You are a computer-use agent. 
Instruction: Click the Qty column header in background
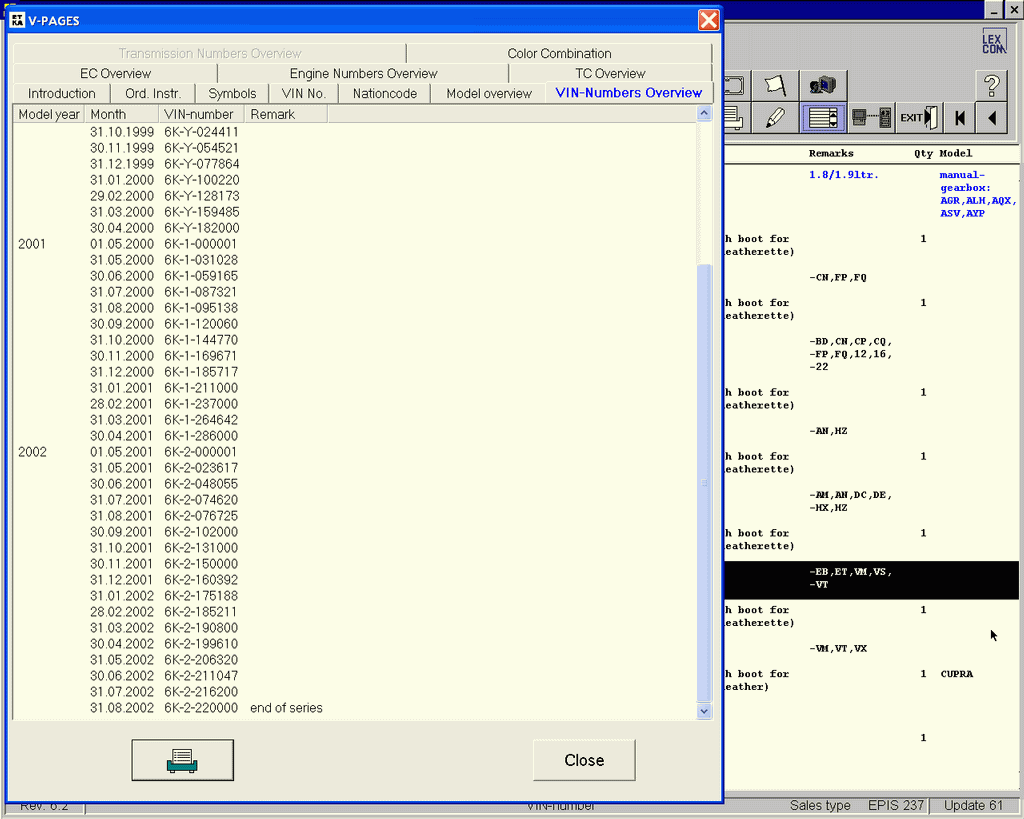click(x=923, y=153)
